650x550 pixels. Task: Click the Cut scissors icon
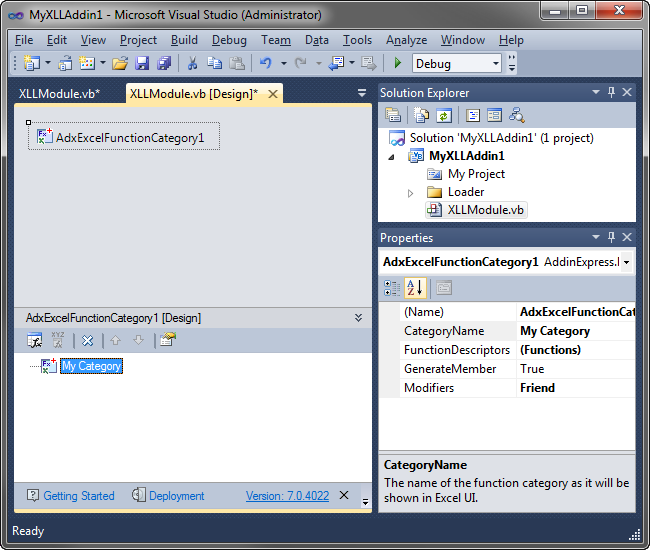tap(192, 63)
